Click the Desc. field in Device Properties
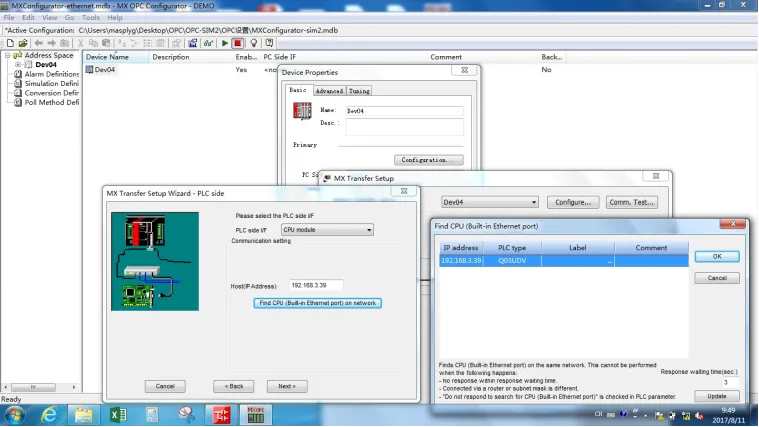This screenshot has height=427, width=759. pyautogui.click(x=404, y=127)
